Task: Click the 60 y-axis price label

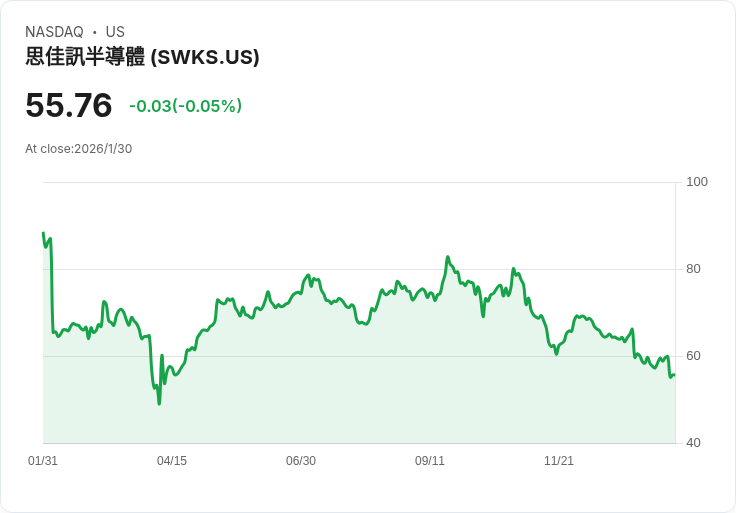Action: pyautogui.click(x=693, y=356)
